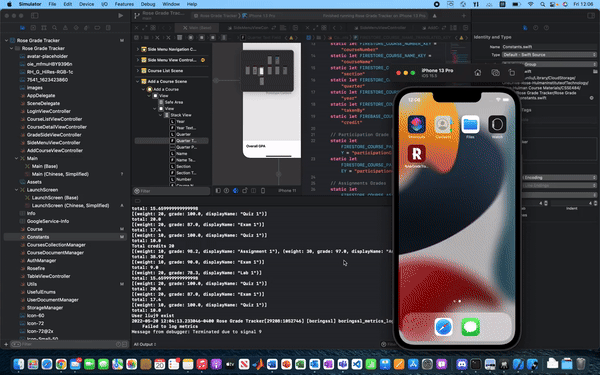Open Watch app on simulator
Image resolution: width=600 pixels, height=375 pixels.
click(497, 125)
